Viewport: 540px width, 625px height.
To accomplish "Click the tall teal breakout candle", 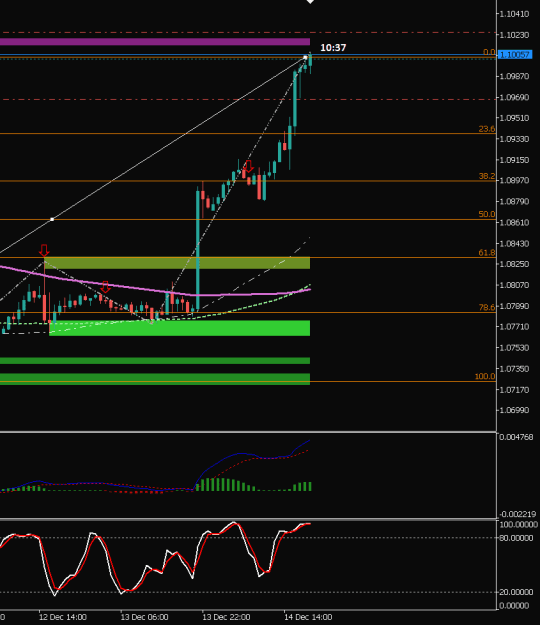I will click(198, 250).
